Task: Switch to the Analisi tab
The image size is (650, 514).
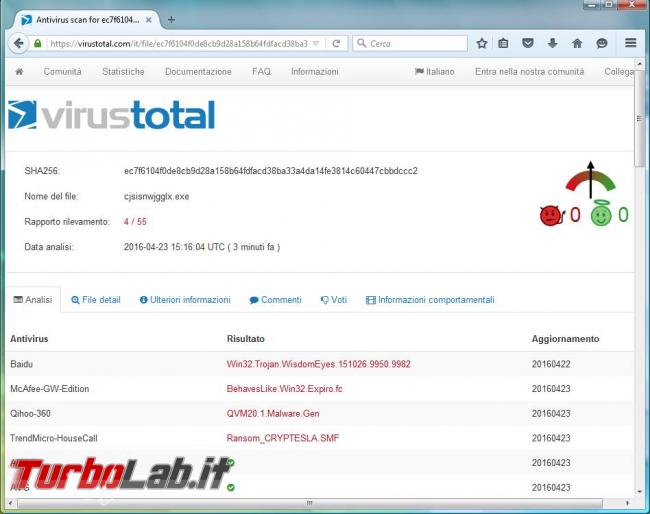Action: tap(33, 300)
